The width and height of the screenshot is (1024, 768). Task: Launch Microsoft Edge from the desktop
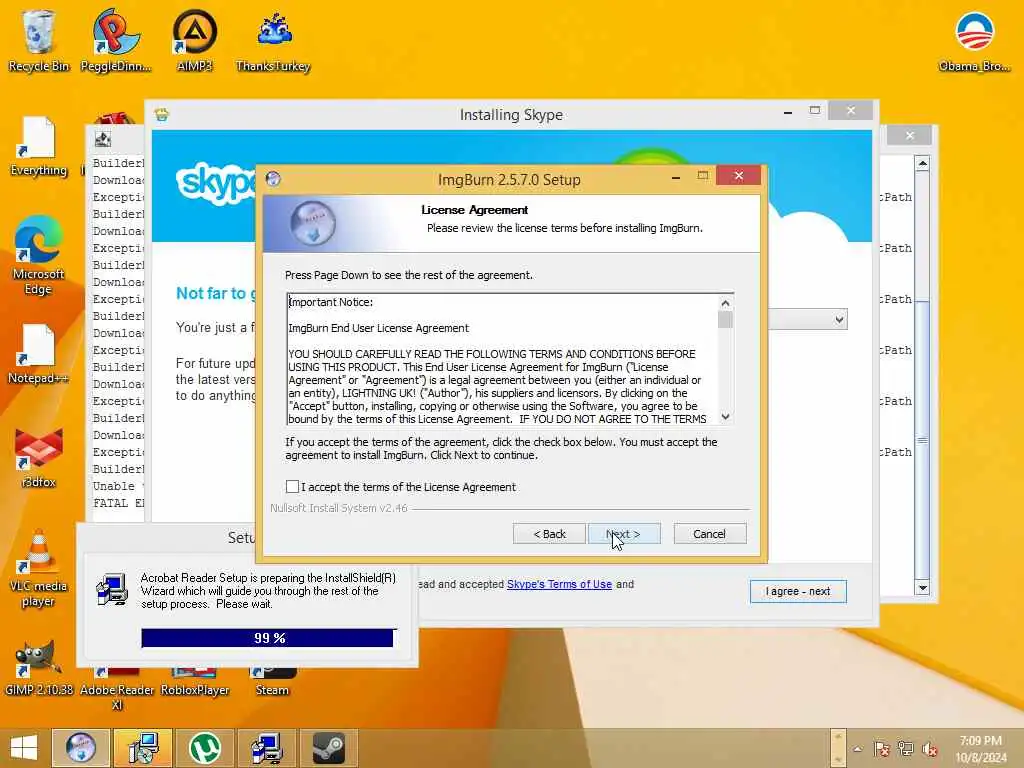click(38, 256)
